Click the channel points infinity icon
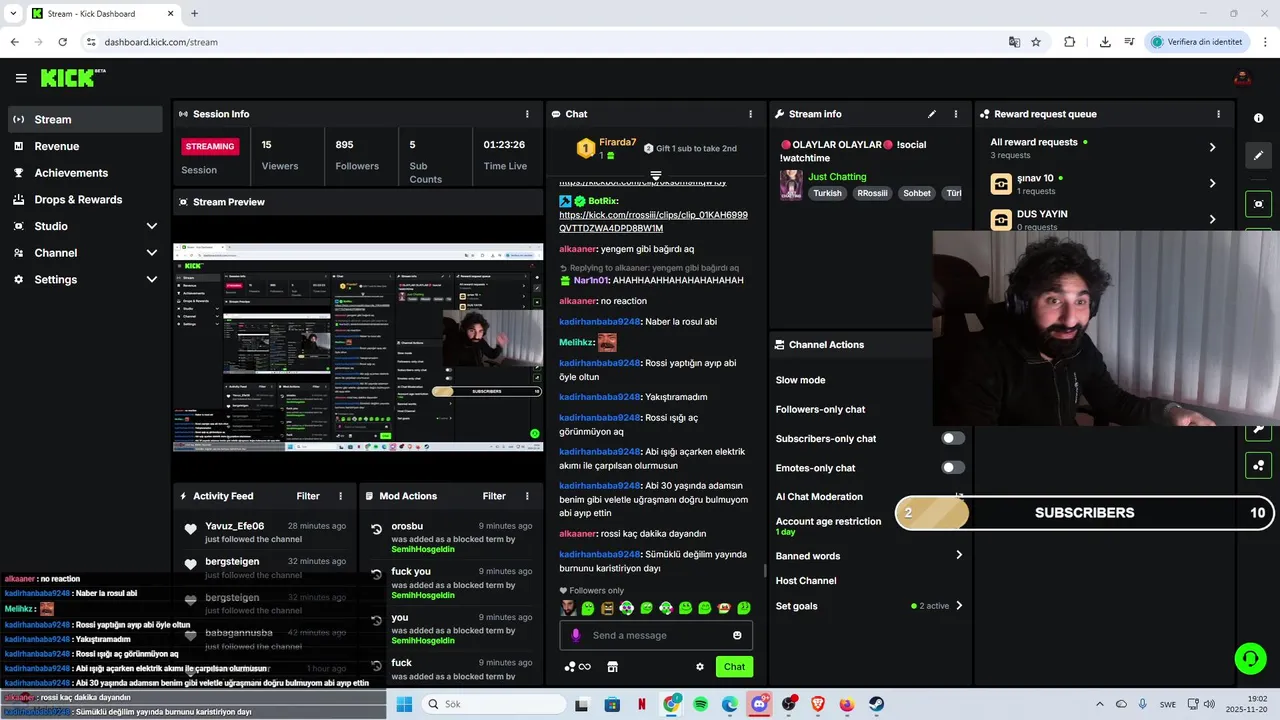The height and width of the screenshot is (720, 1280). coord(578,667)
